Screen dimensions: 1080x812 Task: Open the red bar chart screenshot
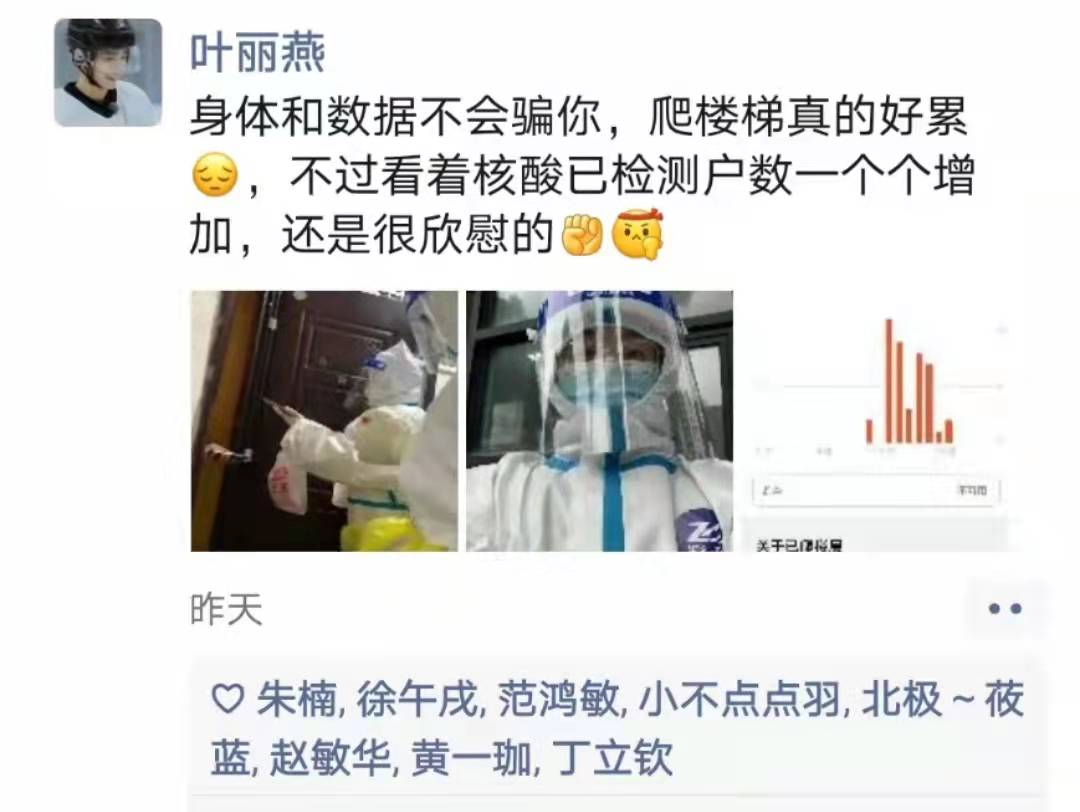875,421
